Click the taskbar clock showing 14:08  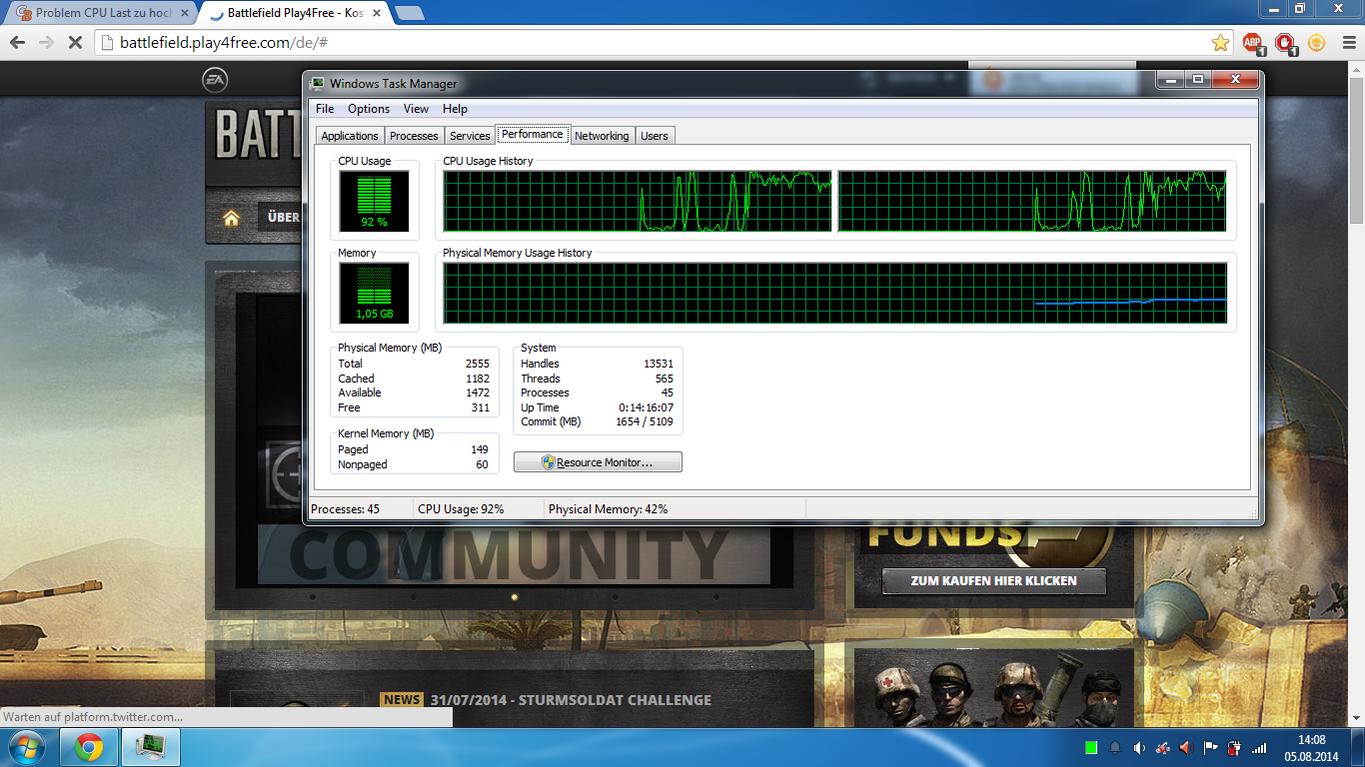[x=1311, y=747]
